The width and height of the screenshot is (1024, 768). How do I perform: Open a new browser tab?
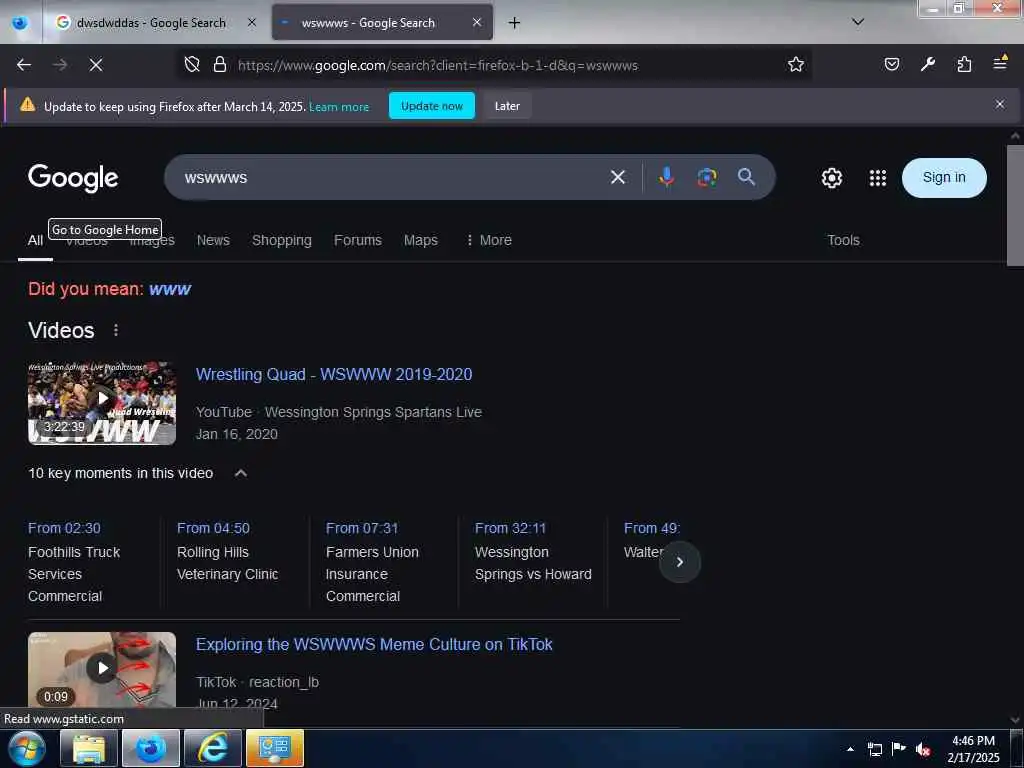515,23
